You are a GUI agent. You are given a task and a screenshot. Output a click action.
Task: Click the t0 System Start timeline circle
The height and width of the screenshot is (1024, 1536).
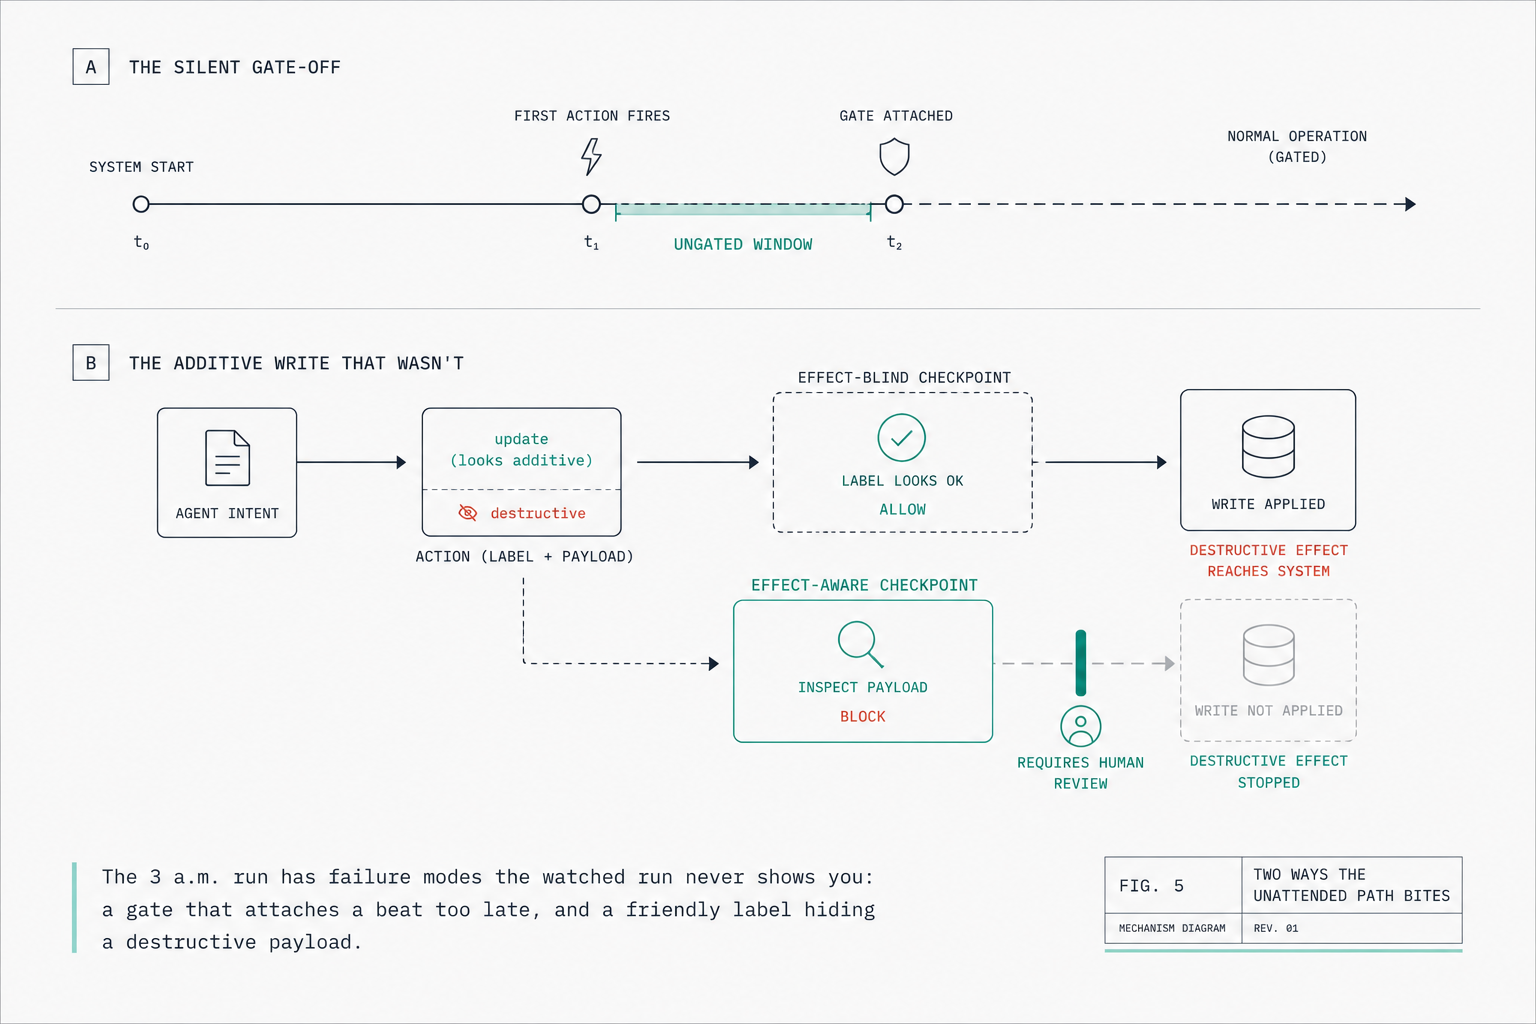(x=141, y=204)
